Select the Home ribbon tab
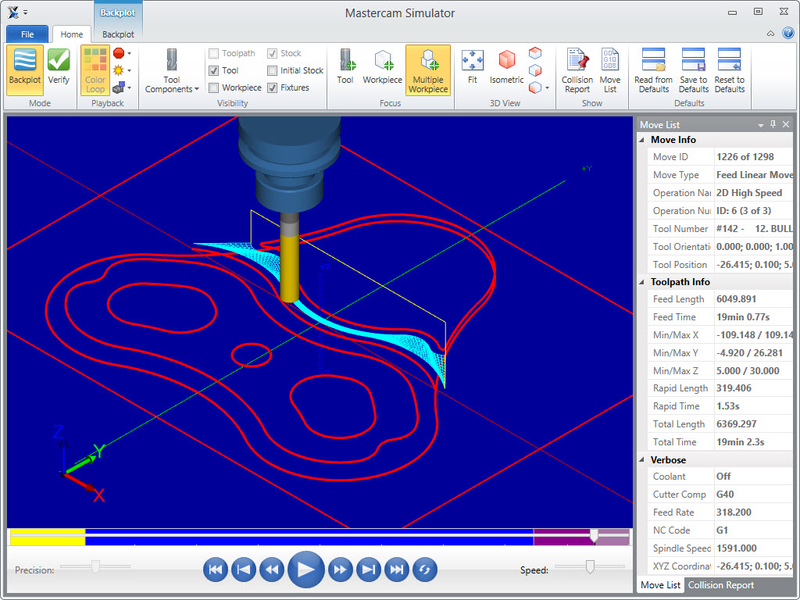 pyautogui.click(x=71, y=34)
